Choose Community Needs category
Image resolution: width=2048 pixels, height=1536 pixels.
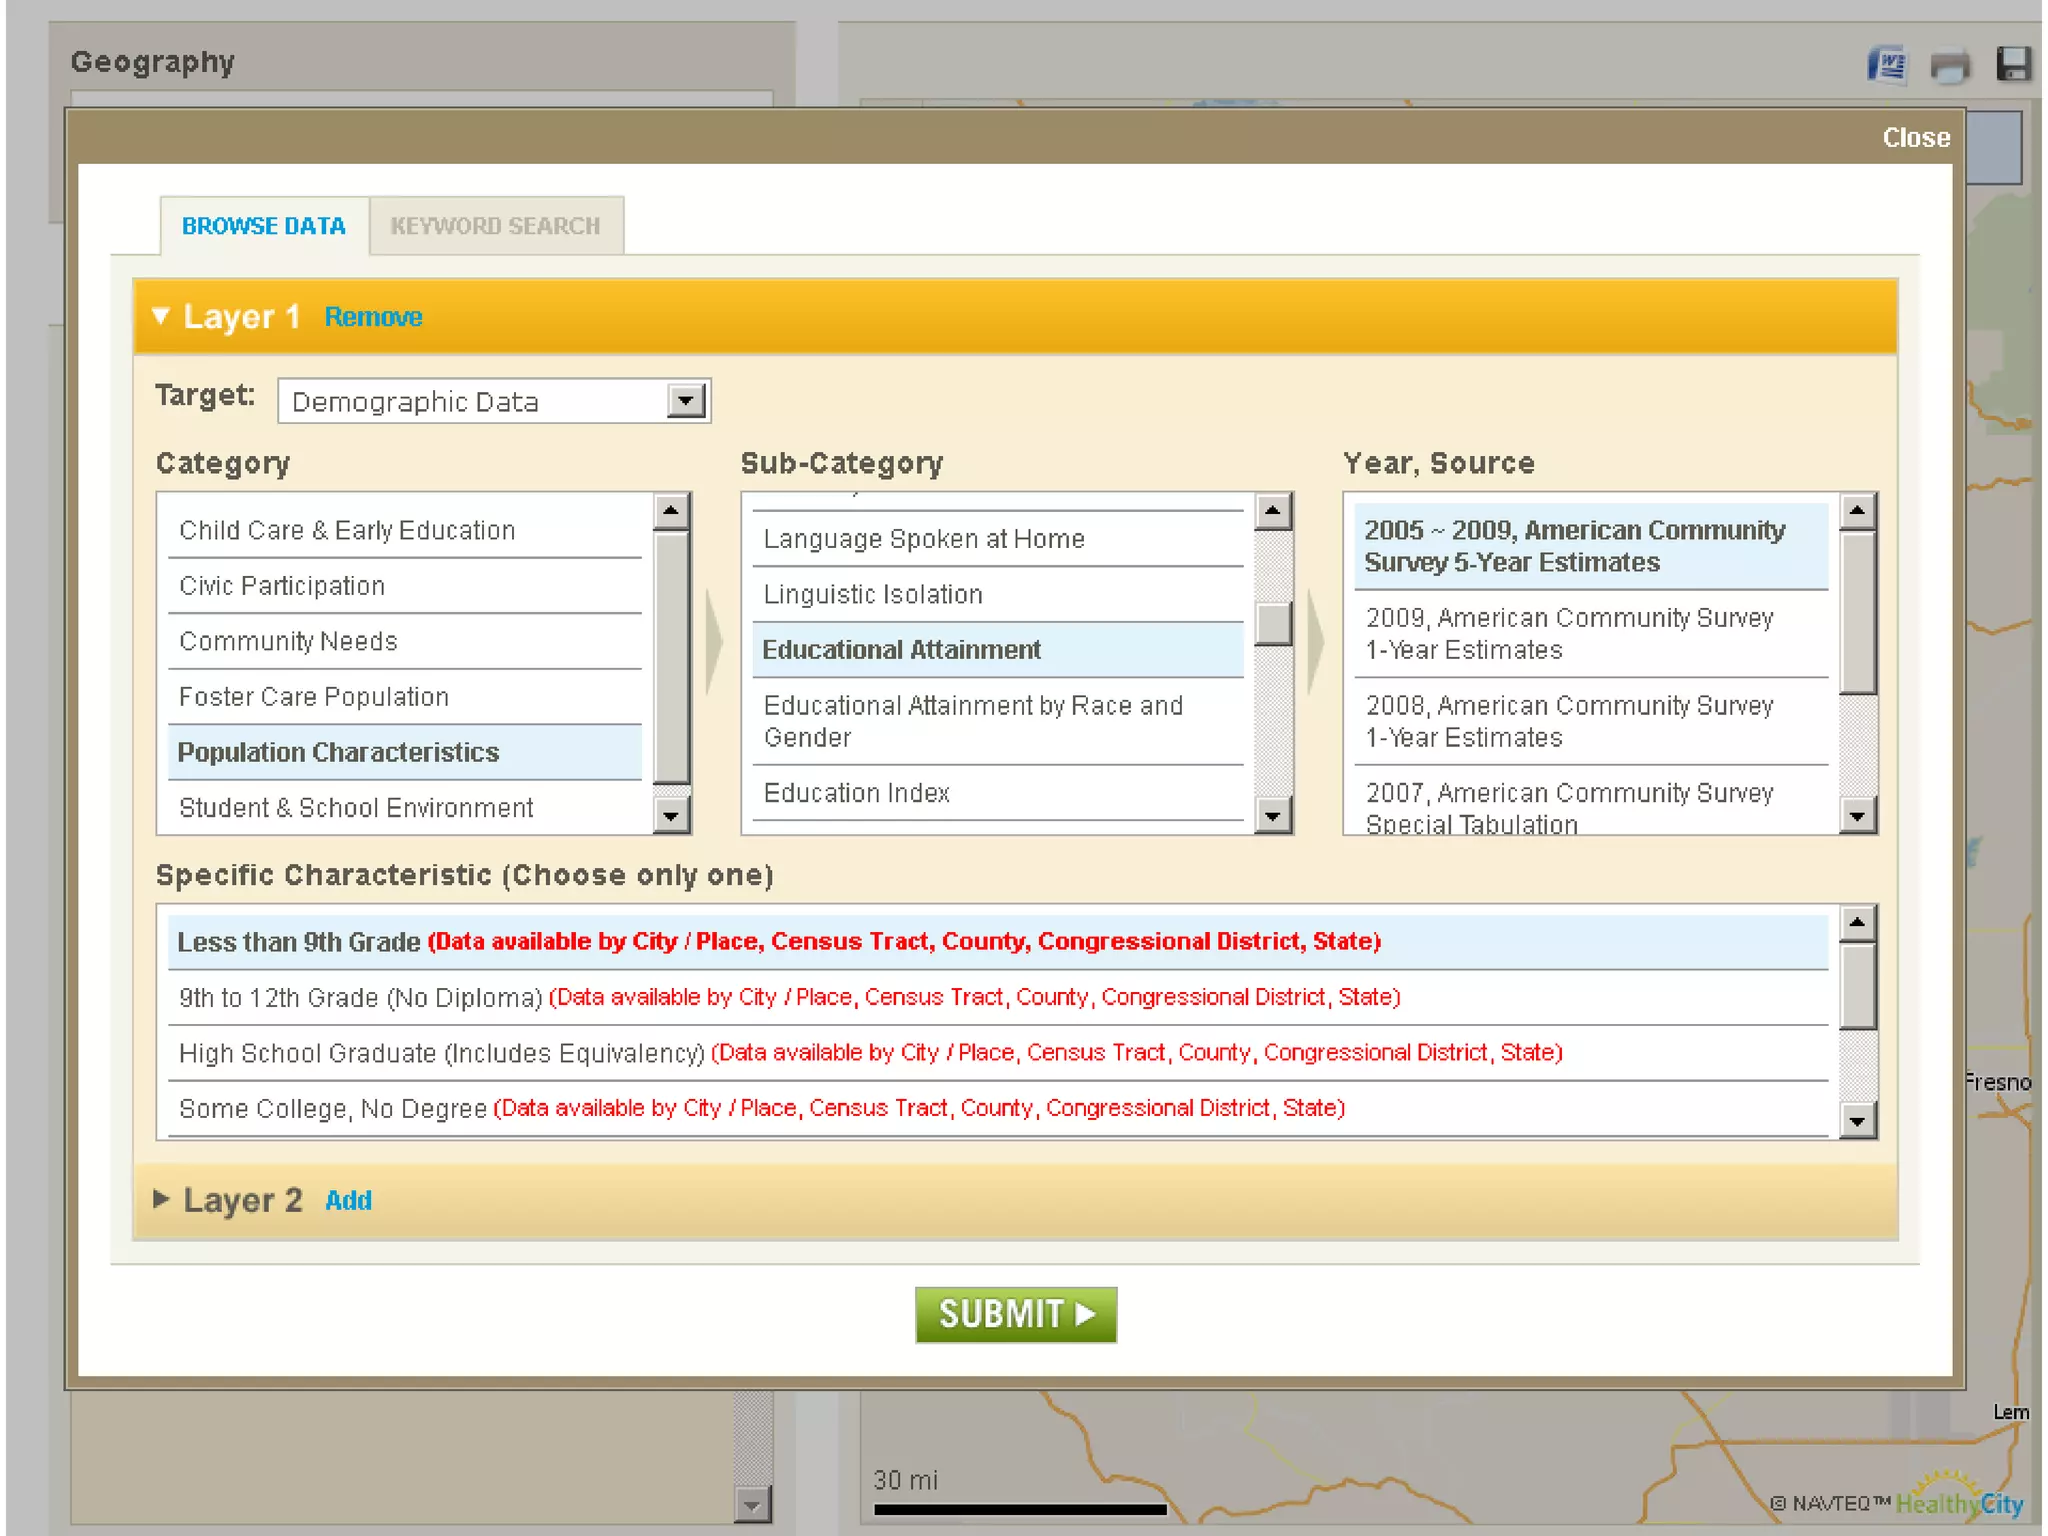288,641
